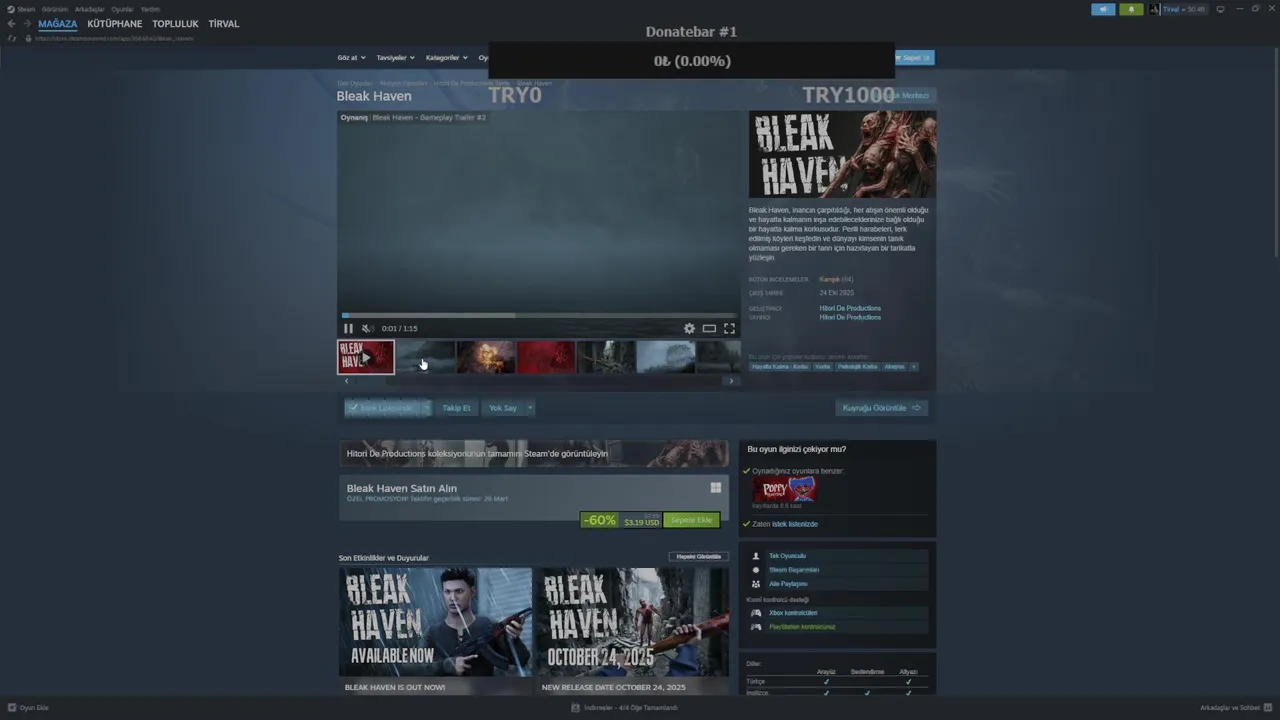Open the Arkadaşlar menu
Viewport: 1280px width, 720px height.
click(x=89, y=9)
